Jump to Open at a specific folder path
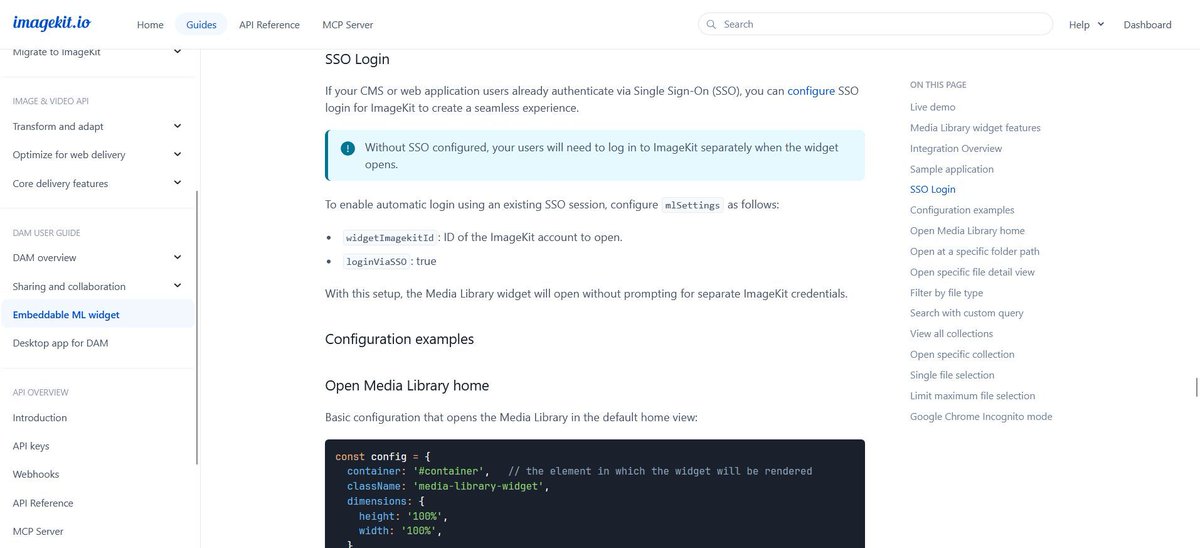 (x=975, y=251)
